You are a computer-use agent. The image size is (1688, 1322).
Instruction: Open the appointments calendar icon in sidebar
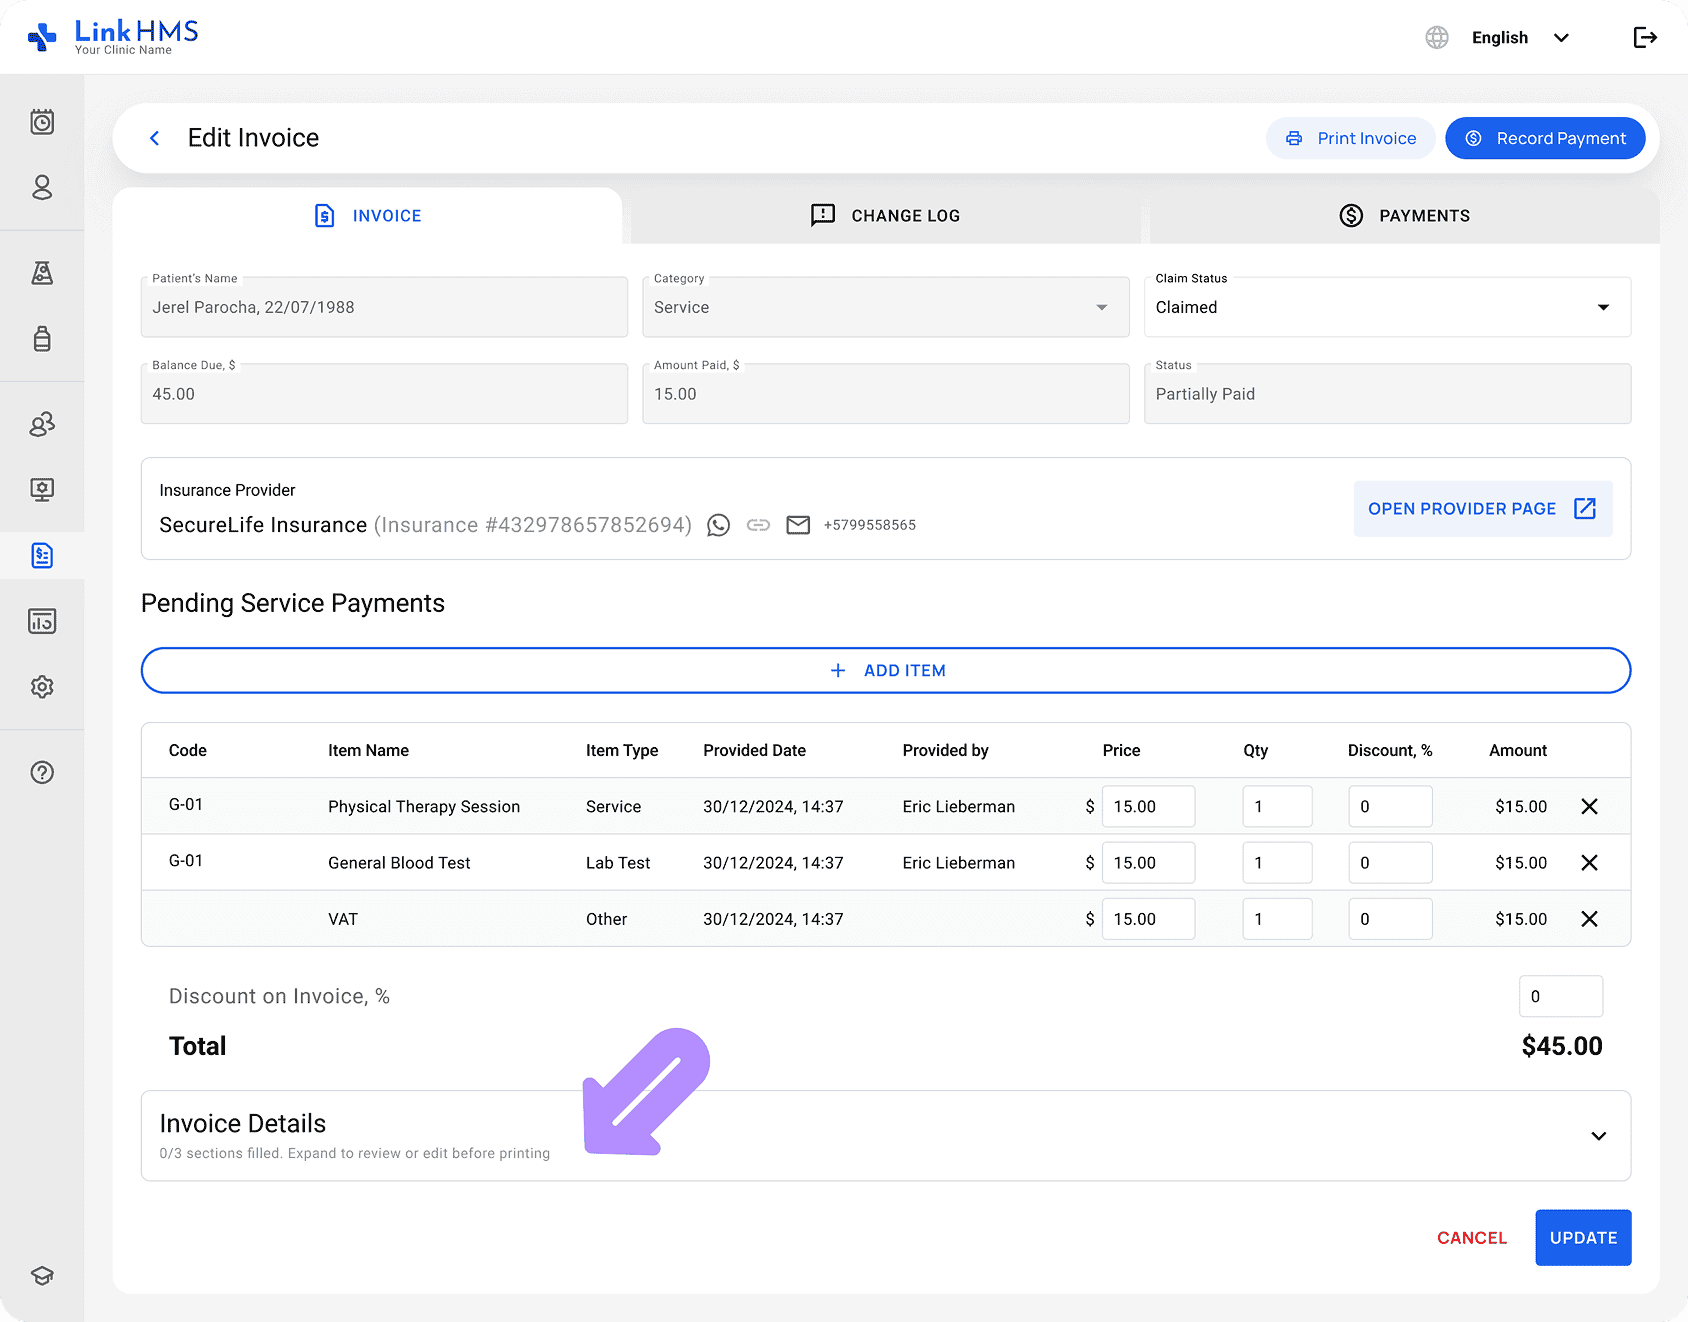tap(42, 122)
